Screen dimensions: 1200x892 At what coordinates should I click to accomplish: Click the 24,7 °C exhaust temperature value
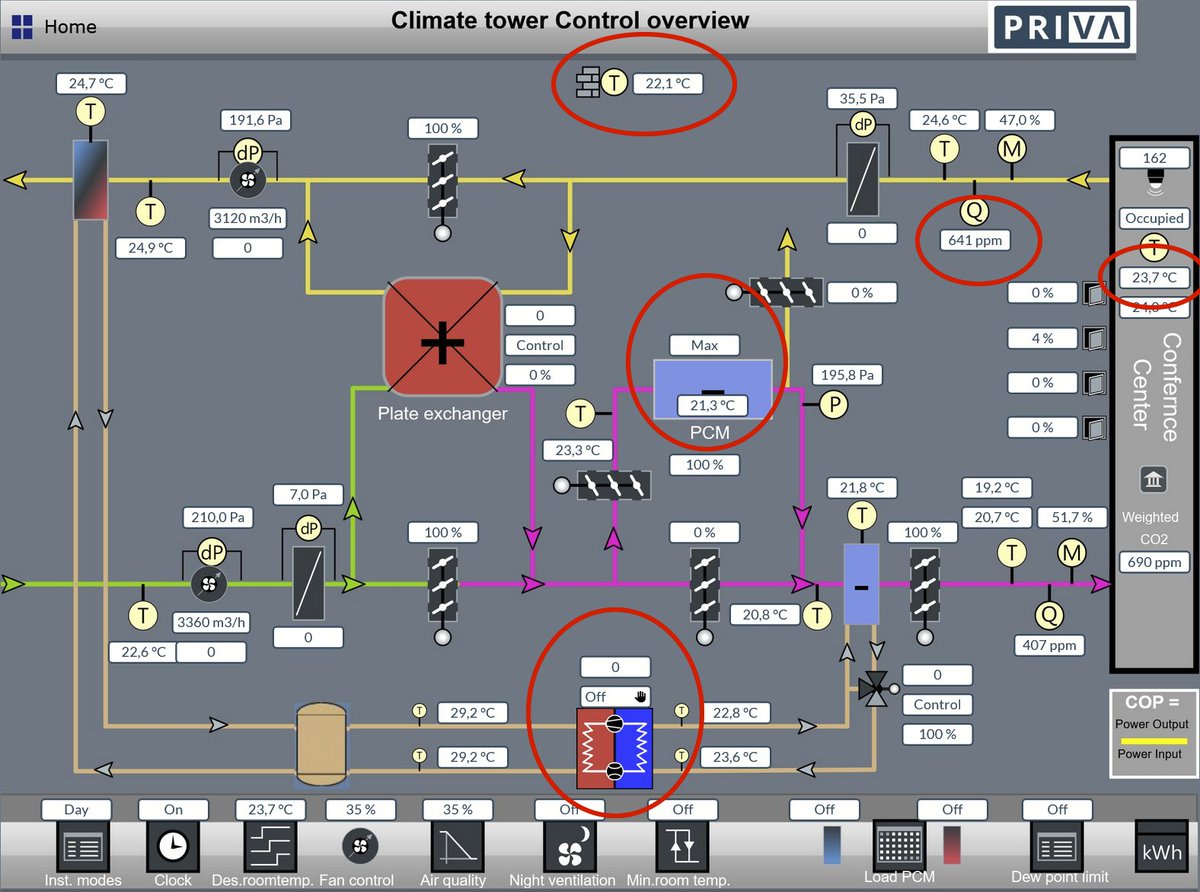click(x=91, y=84)
